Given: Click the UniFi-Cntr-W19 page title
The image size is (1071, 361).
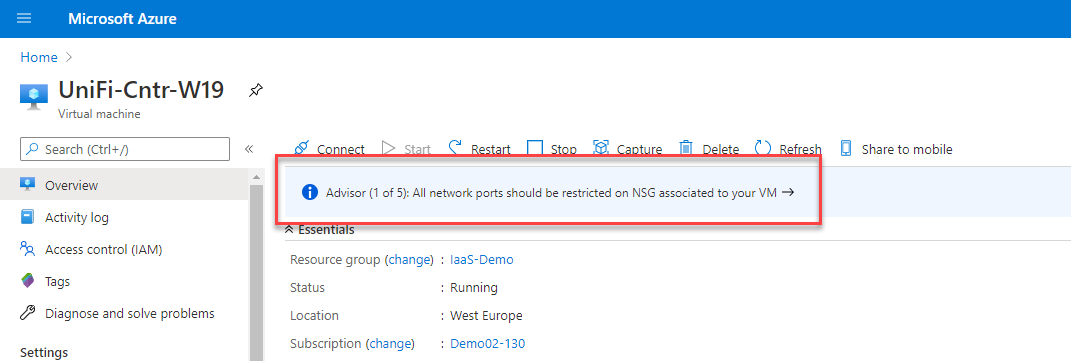Looking at the screenshot, I should click(141, 89).
